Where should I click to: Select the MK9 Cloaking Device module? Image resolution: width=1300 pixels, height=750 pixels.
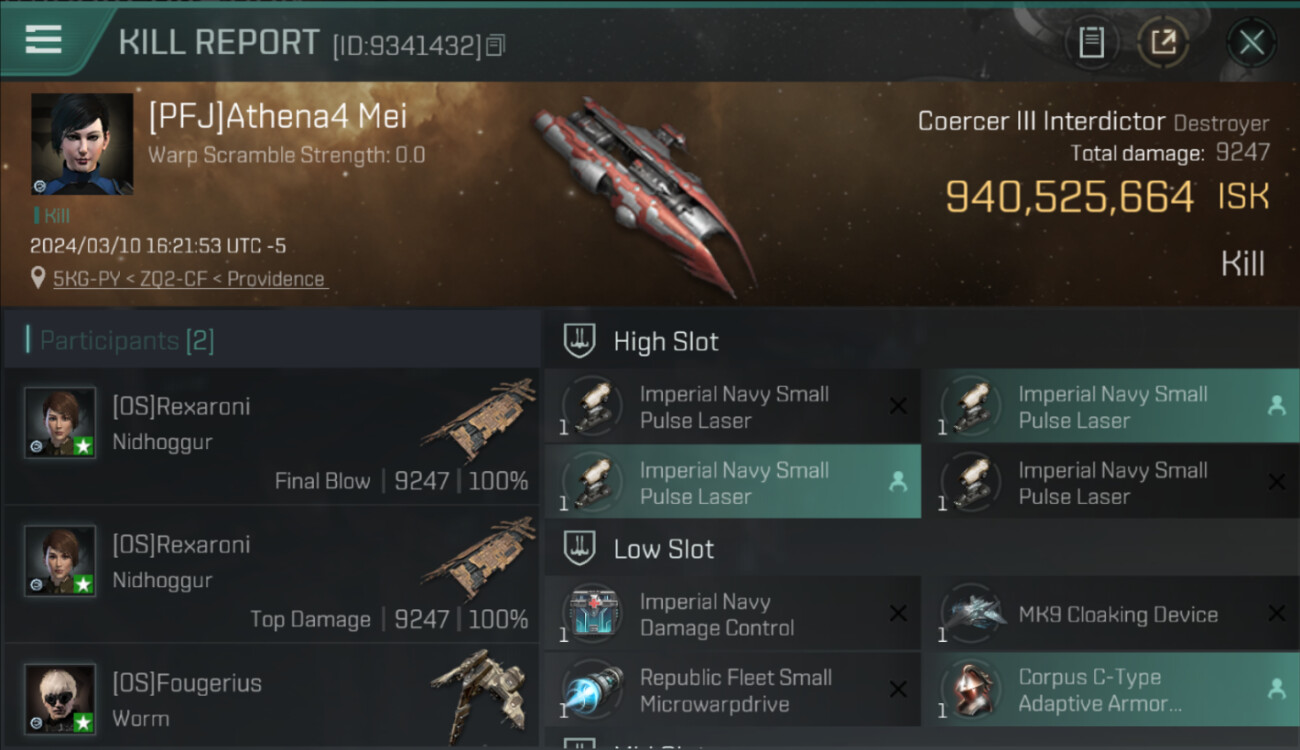1110,615
